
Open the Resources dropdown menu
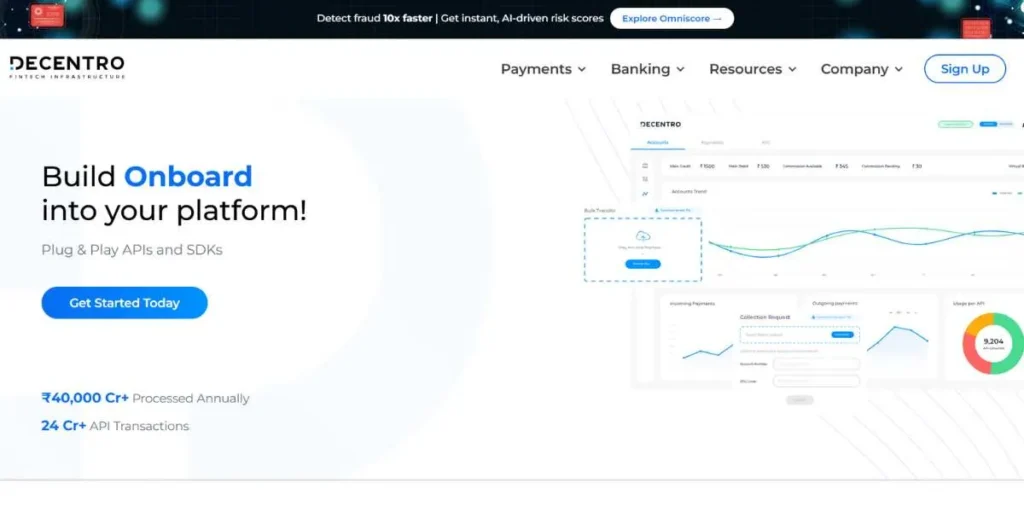pos(752,69)
